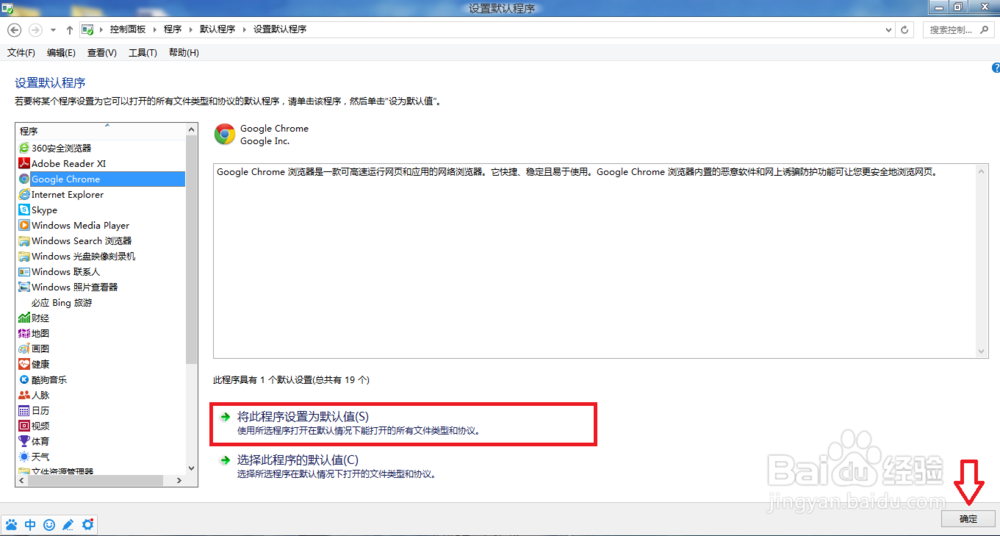Viewport: 1000px width, 536px height.
Task: Click the Internet Explorer icon
Action: (24, 195)
